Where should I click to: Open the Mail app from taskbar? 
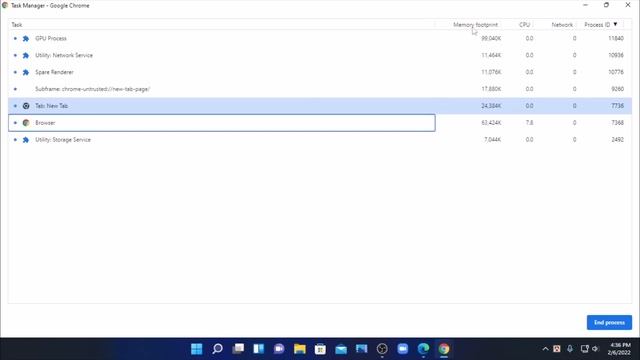[341, 349]
